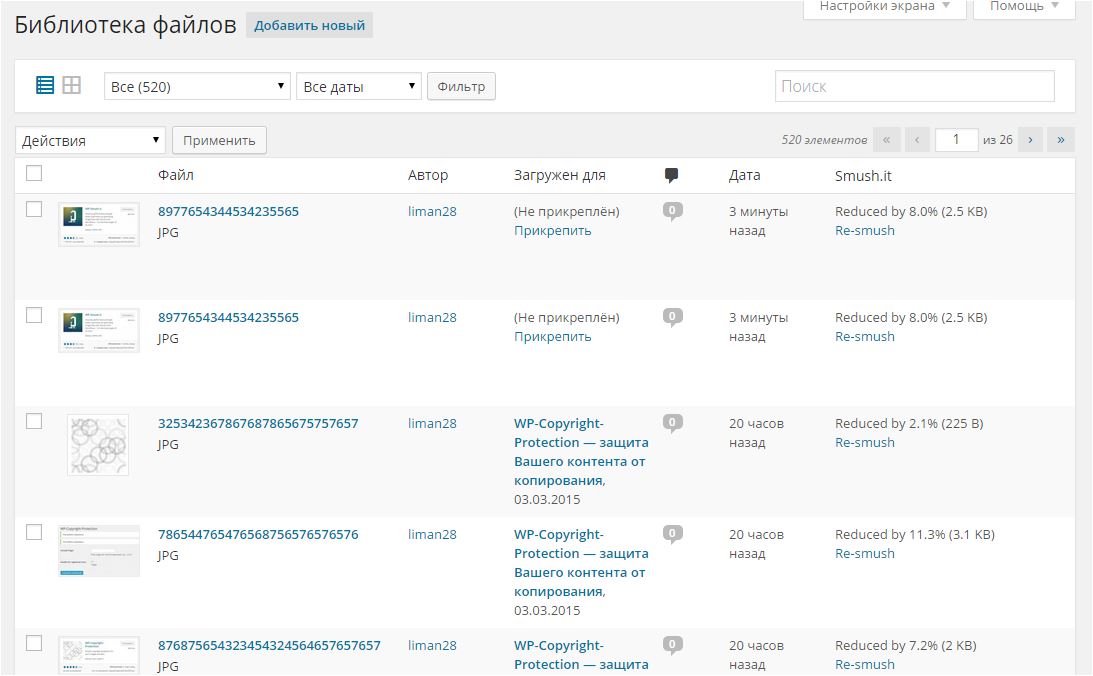Click comment count bubble of first file

coord(672,211)
